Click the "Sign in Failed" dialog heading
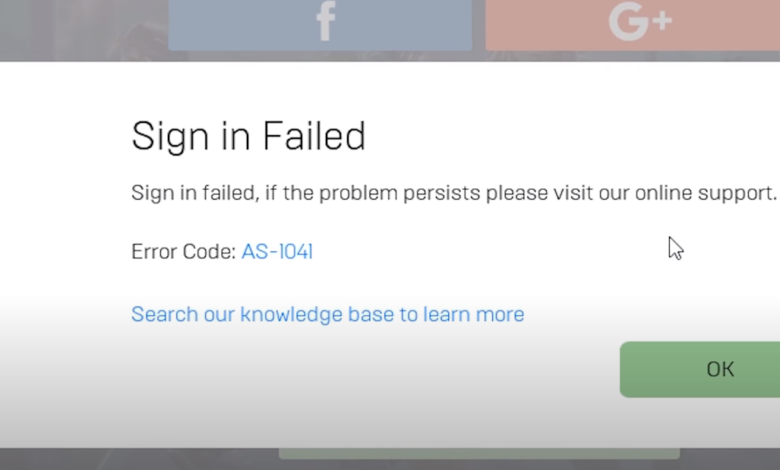 click(x=248, y=137)
